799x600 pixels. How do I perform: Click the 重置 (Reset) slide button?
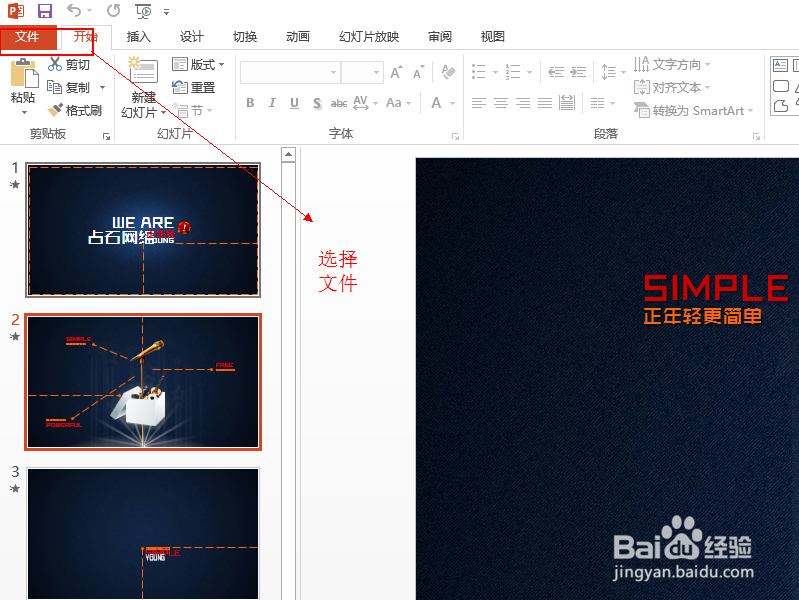click(194, 88)
